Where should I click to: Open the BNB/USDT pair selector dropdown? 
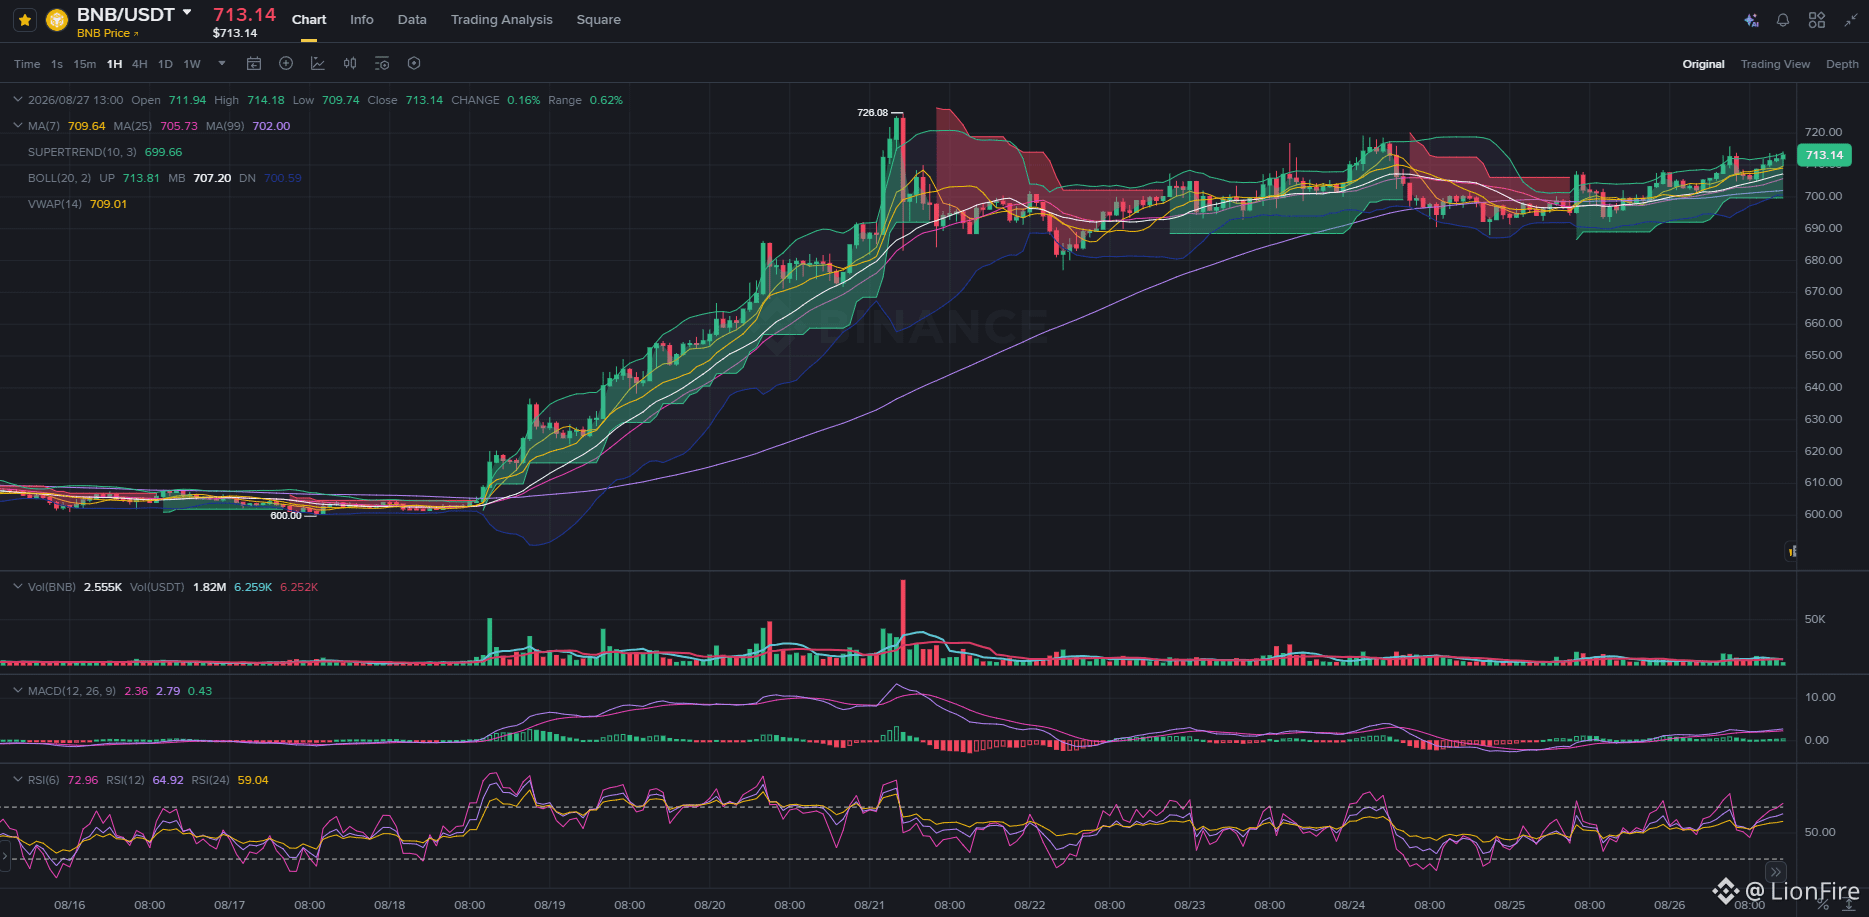187,13
